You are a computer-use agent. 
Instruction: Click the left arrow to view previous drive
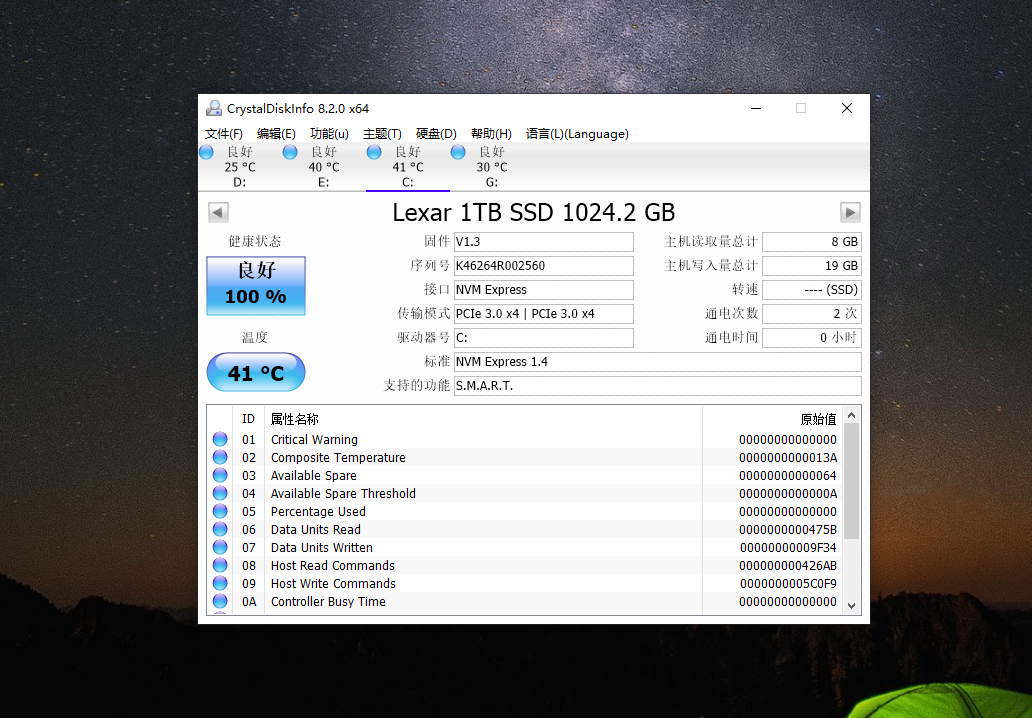217,212
